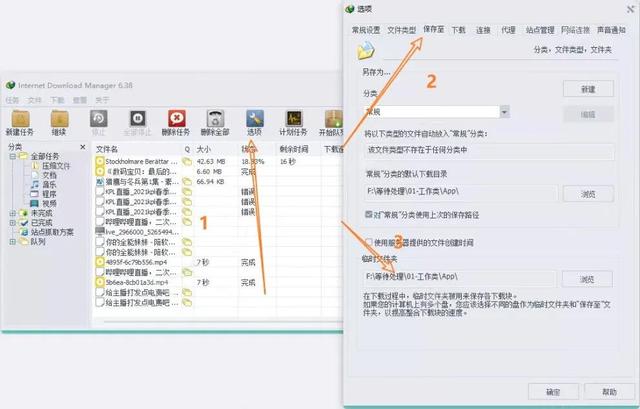The height and width of the screenshot is (409, 640).
Task: Open the 关于 menu in IDM
Action: (102, 100)
